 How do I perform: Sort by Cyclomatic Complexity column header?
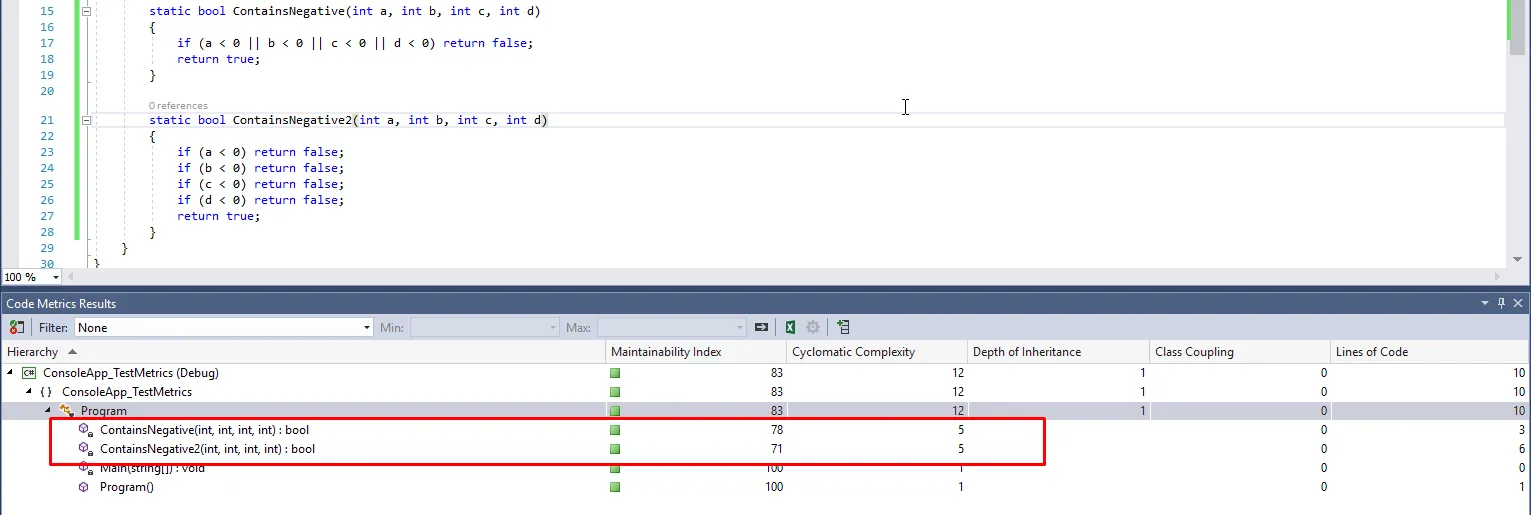point(877,352)
